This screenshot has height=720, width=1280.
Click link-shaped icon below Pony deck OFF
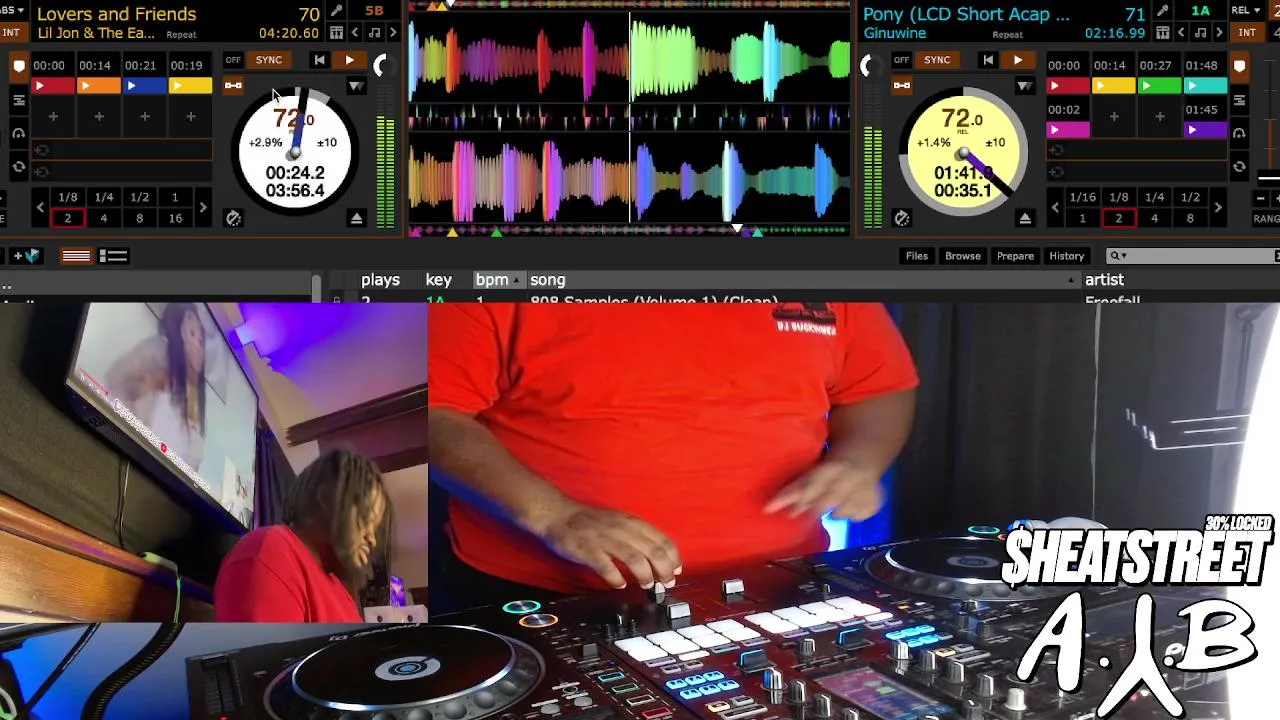(901, 86)
